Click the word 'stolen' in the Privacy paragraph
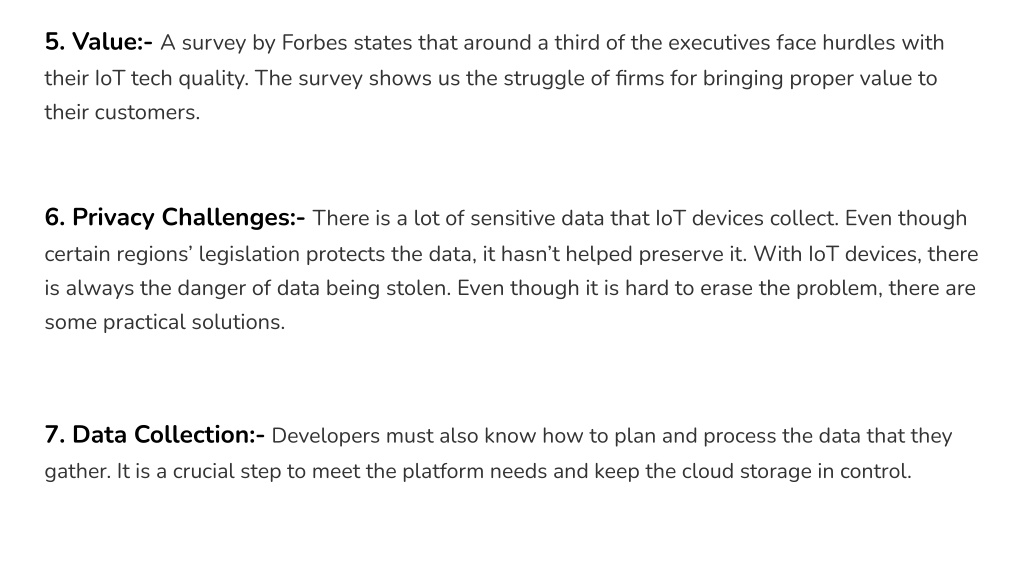Viewport: 1024px width, 576px height. [418, 288]
